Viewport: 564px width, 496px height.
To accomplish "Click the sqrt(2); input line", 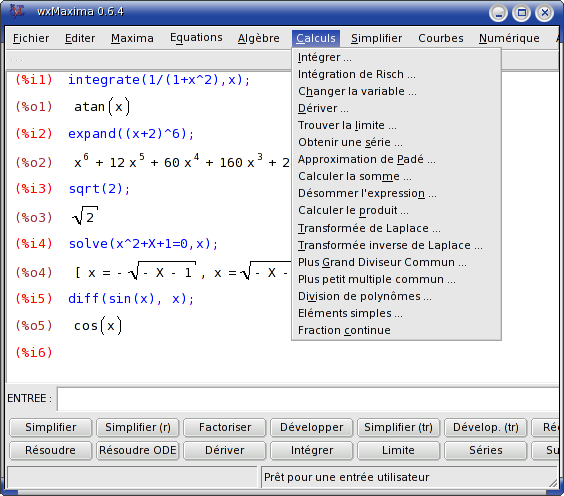I will tap(99, 188).
